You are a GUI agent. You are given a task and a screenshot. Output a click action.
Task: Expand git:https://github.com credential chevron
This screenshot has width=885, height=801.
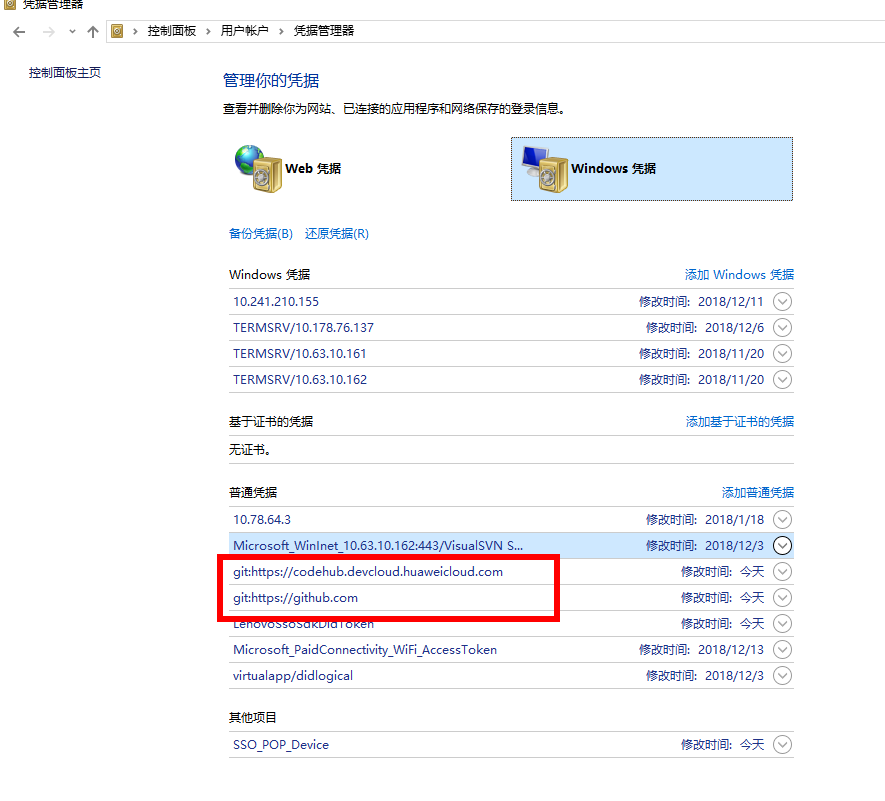pos(782,598)
